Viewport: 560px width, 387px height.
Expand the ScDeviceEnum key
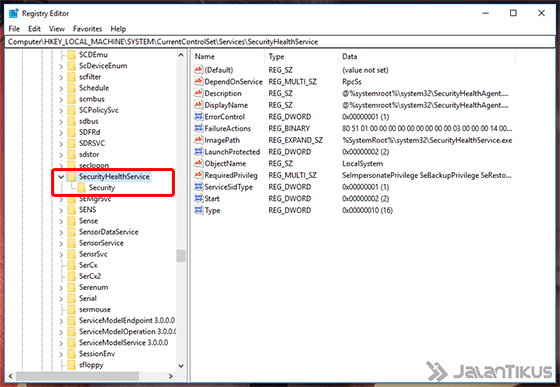(x=61, y=66)
